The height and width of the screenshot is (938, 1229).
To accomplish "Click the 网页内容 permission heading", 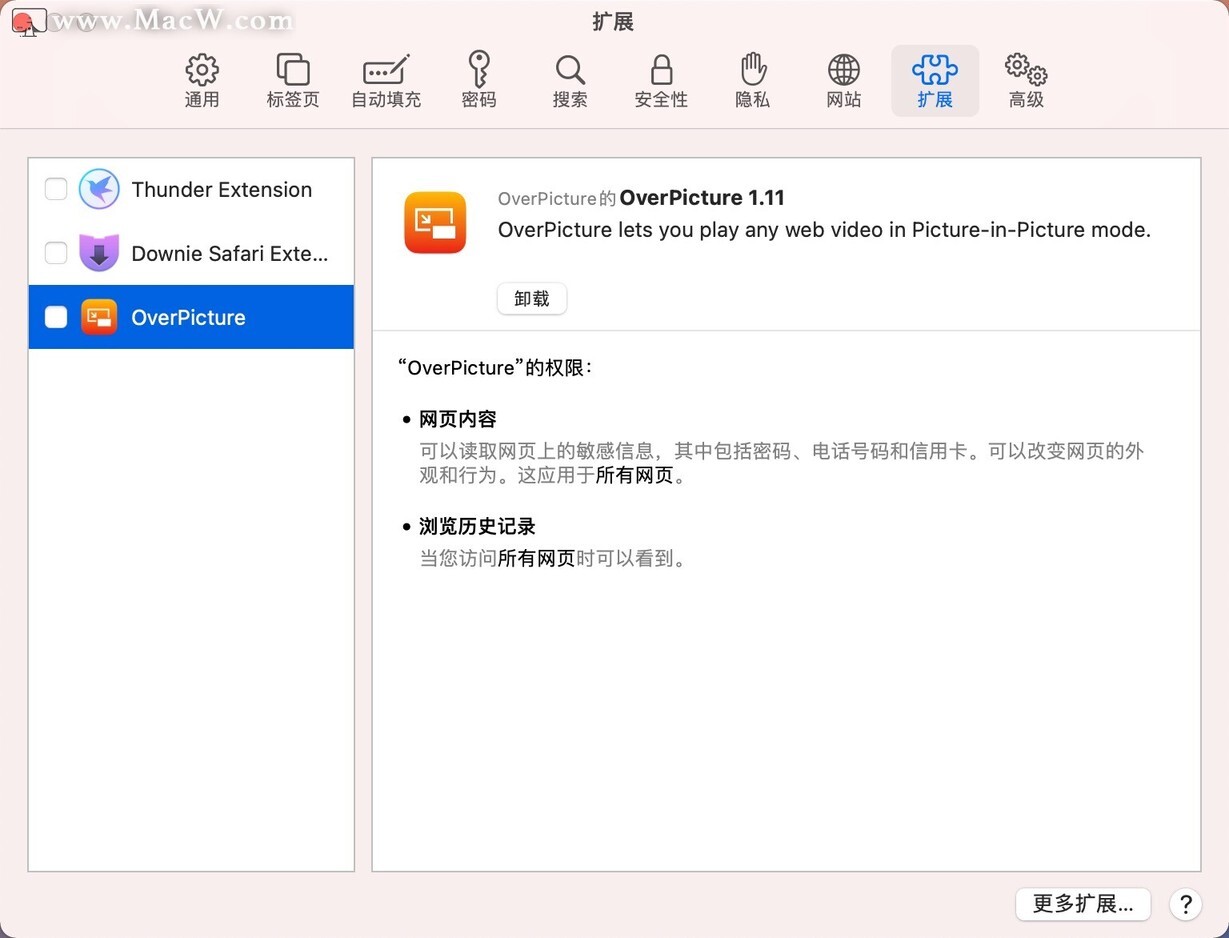I will [x=458, y=419].
